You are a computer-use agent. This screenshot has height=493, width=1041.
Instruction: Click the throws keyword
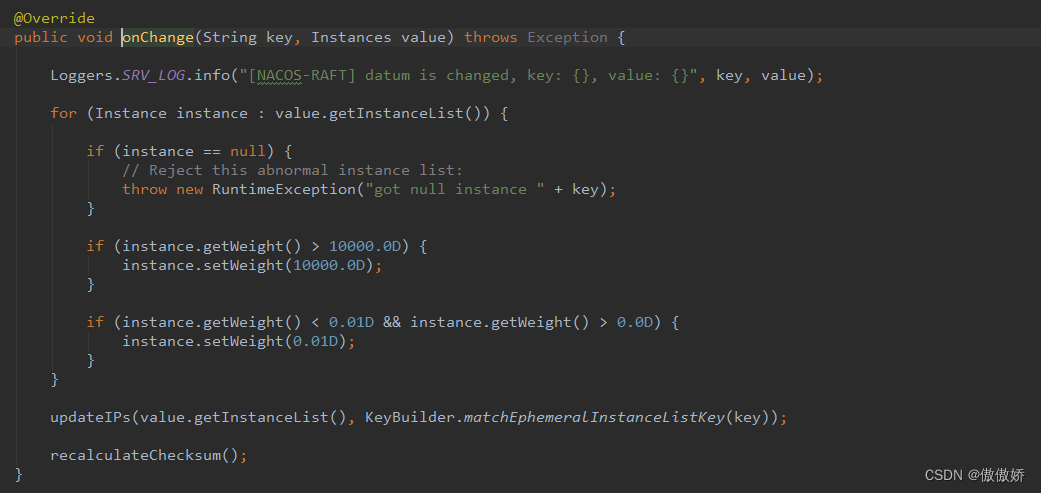pos(491,37)
